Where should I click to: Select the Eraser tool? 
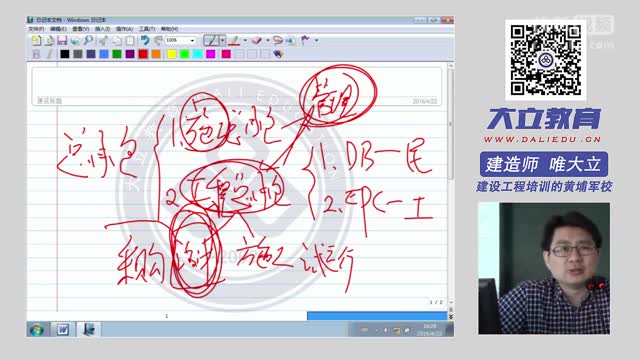pyautogui.click(x=256, y=40)
